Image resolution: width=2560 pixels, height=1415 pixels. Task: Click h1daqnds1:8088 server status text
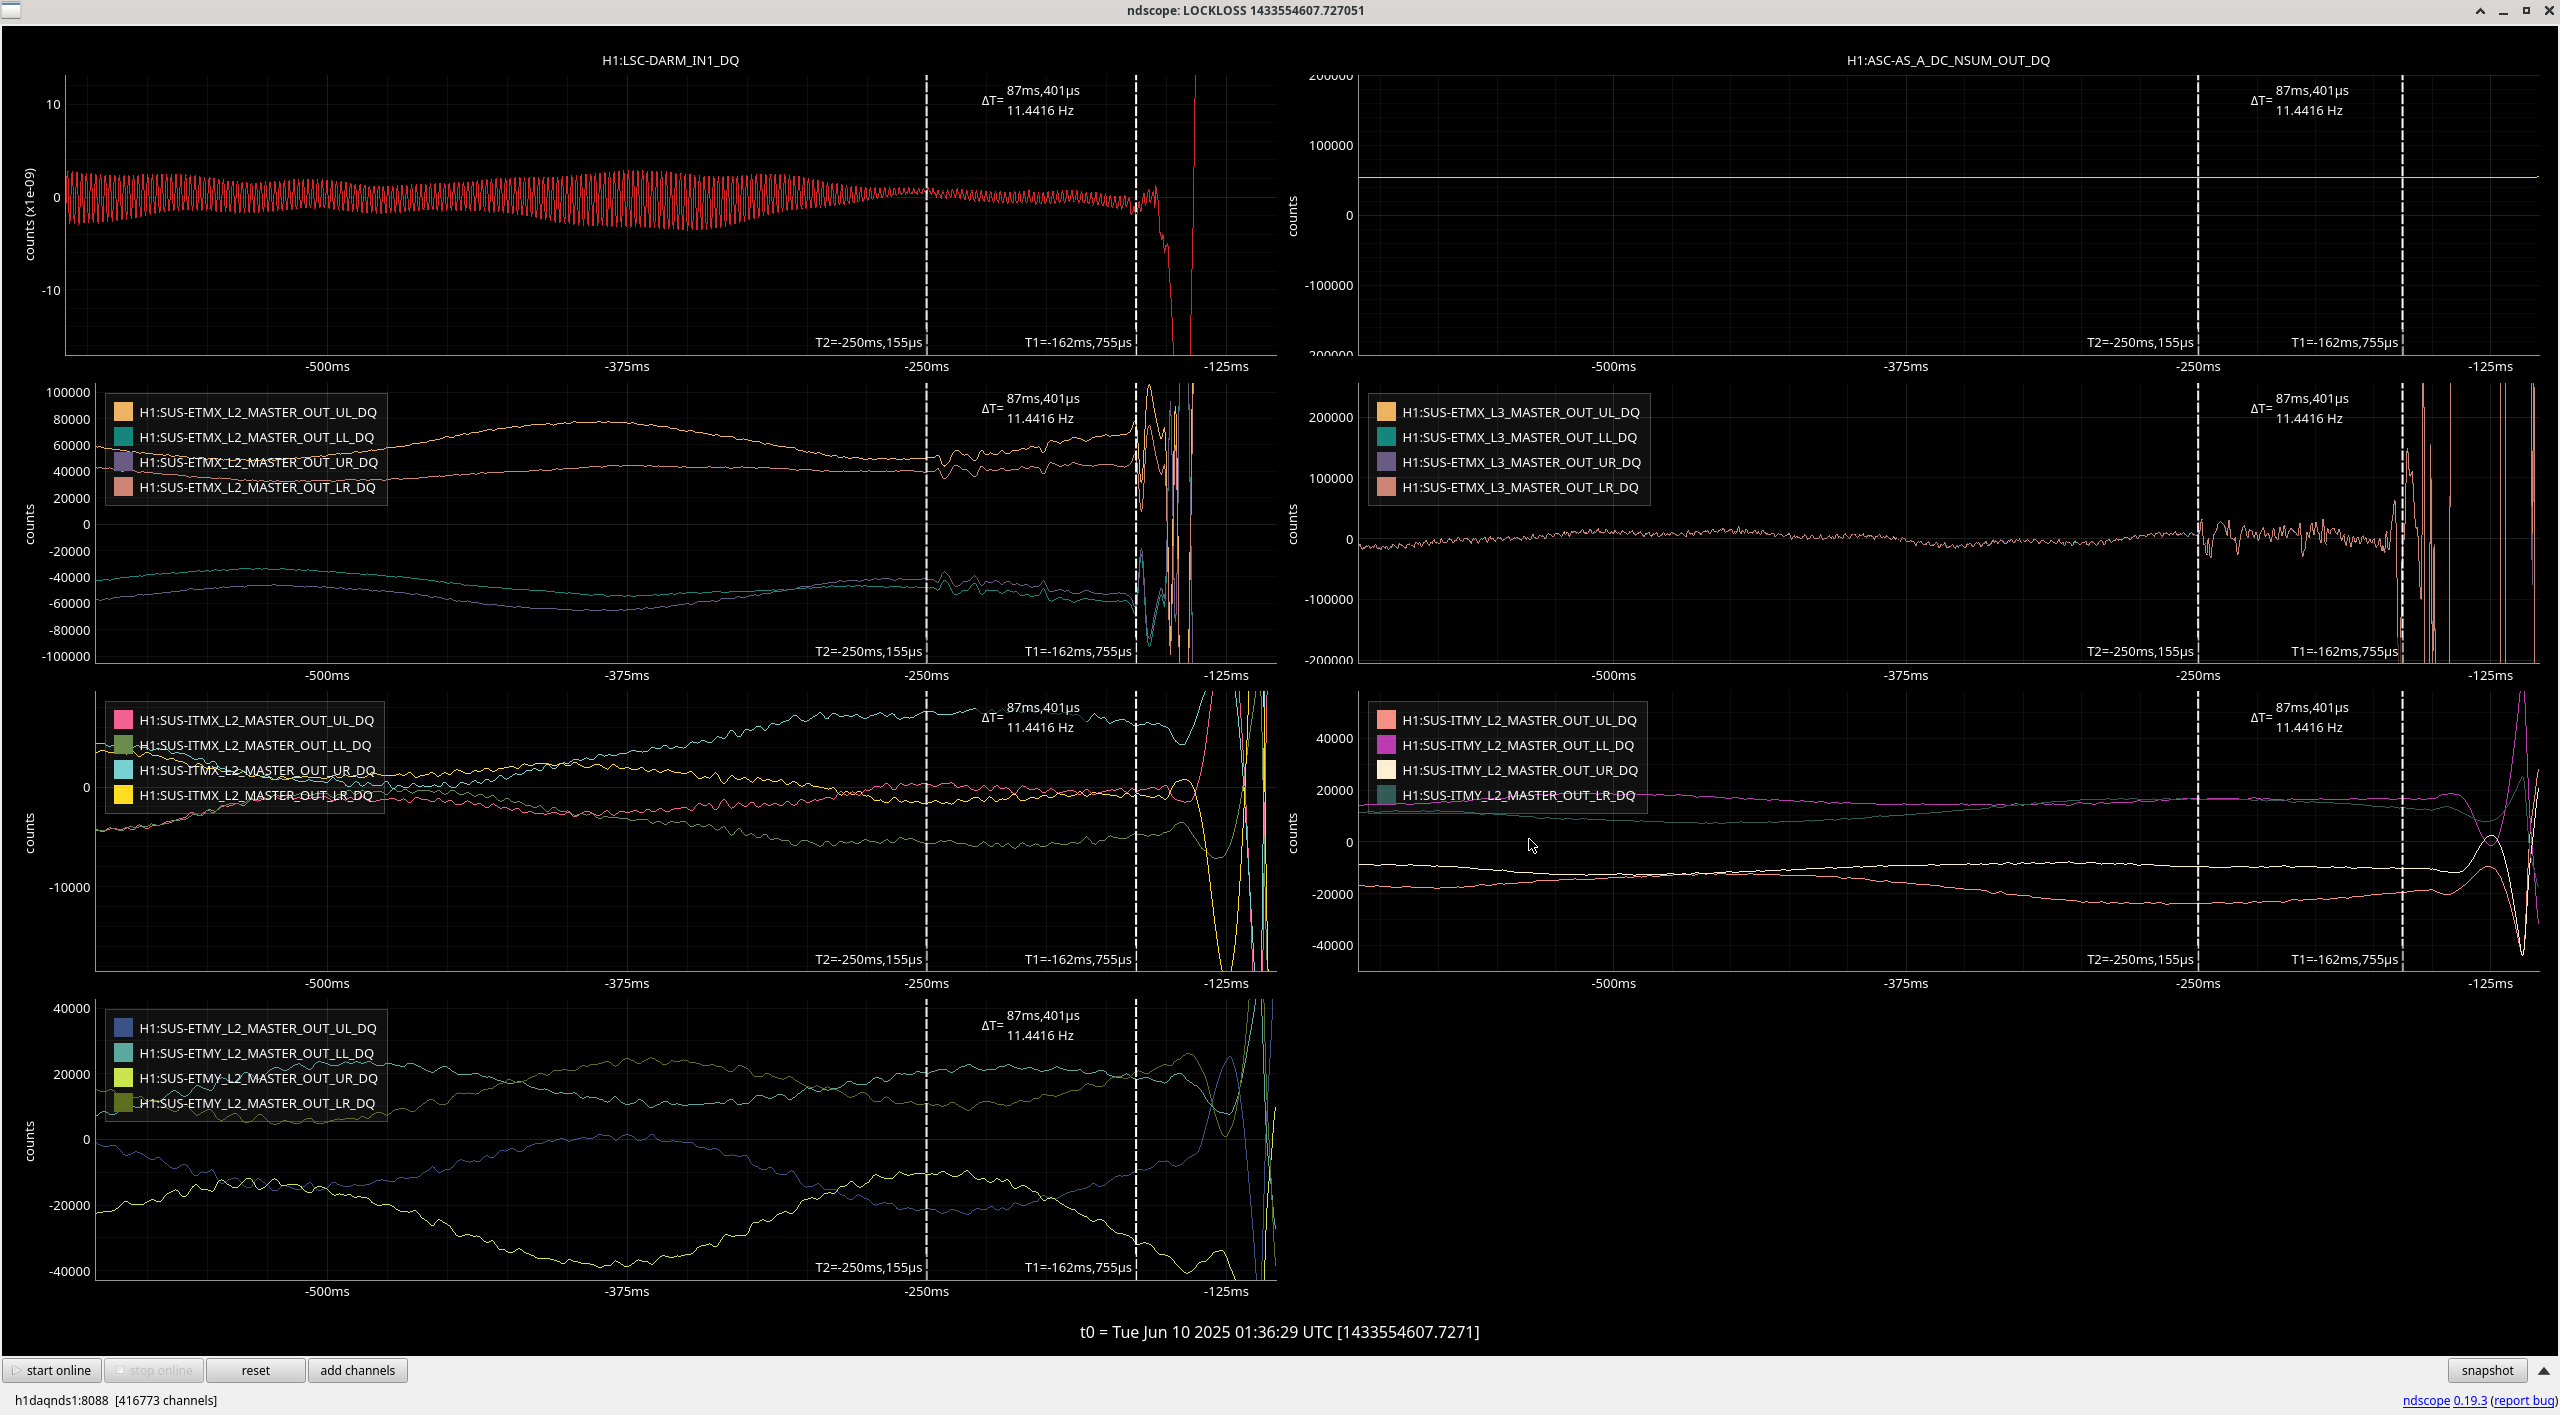click(x=61, y=1400)
